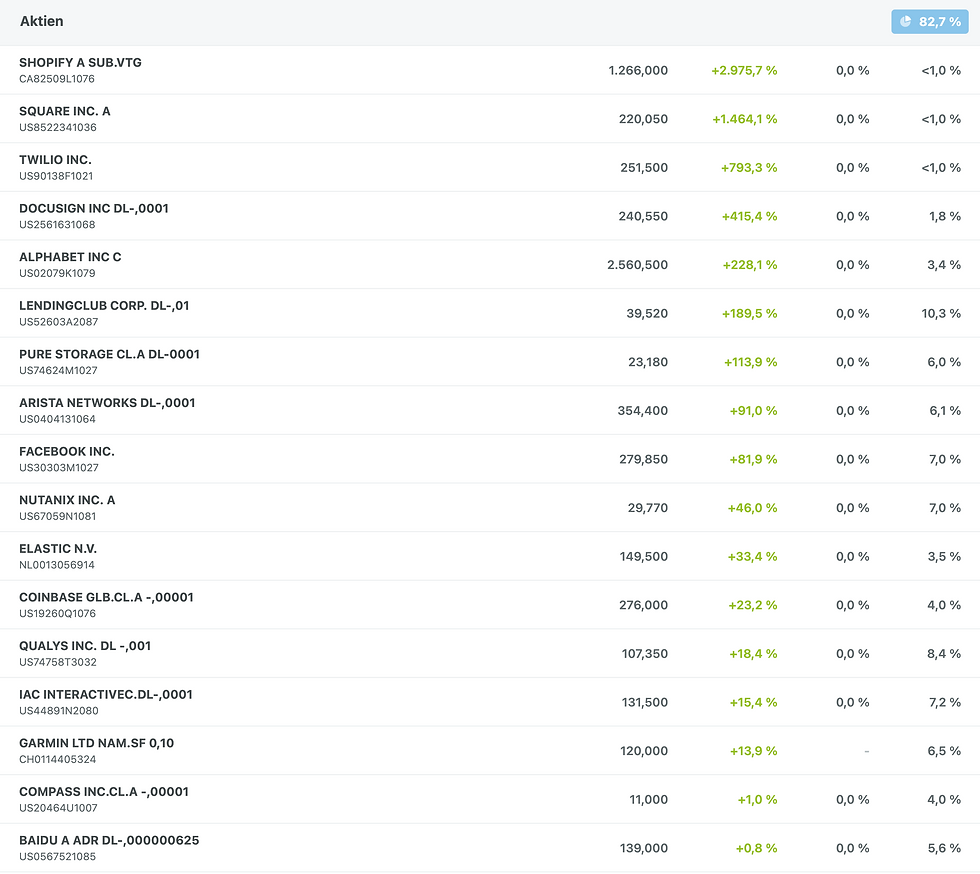Click LendingClub gain +189,5 %
Viewport: 980px width, 874px height.
[749, 313]
